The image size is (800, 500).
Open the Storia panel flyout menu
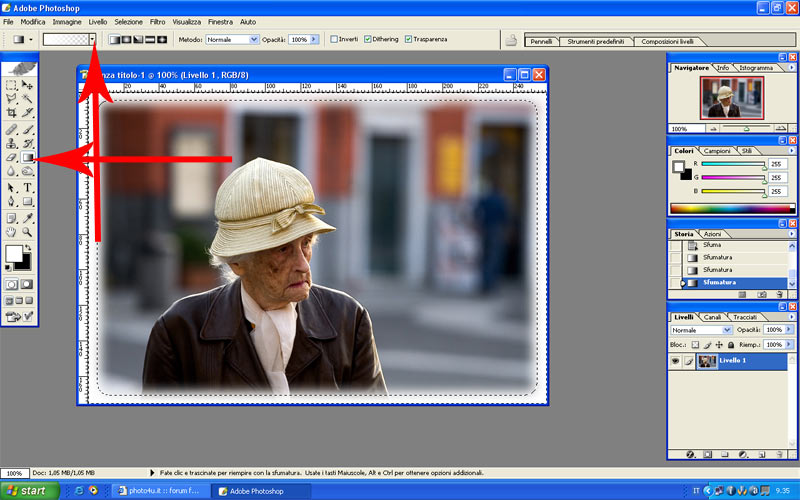[x=792, y=234]
